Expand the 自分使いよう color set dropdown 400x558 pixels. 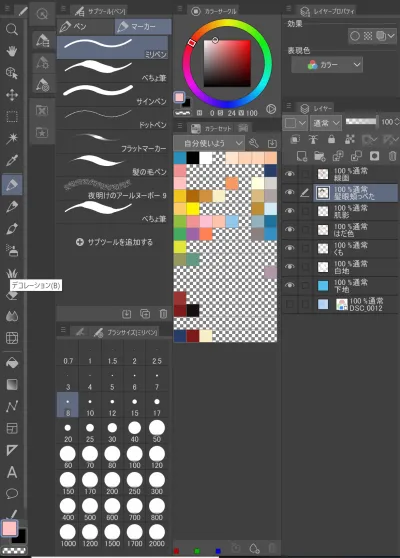pos(209,143)
